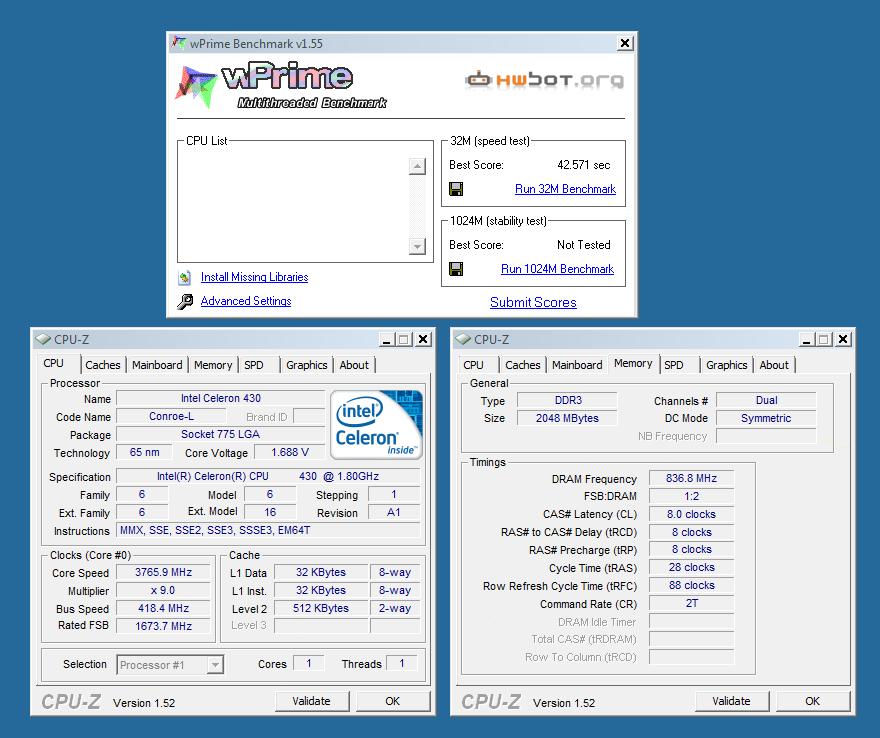Click the Install Missing Libraries icon
Image resolution: width=880 pixels, height=738 pixels.
point(185,277)
